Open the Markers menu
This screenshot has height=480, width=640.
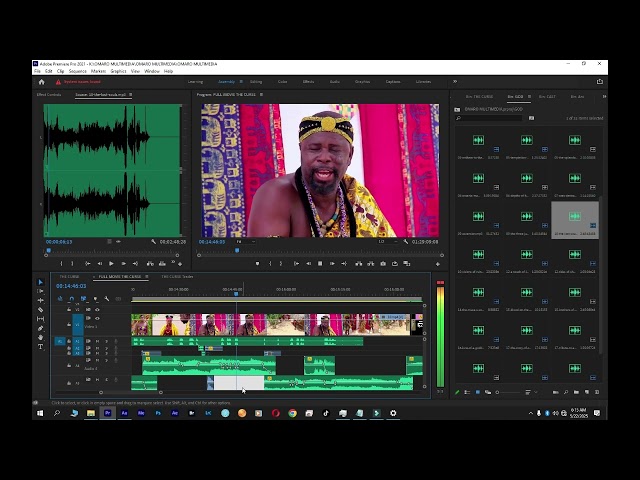click(98, 71)
